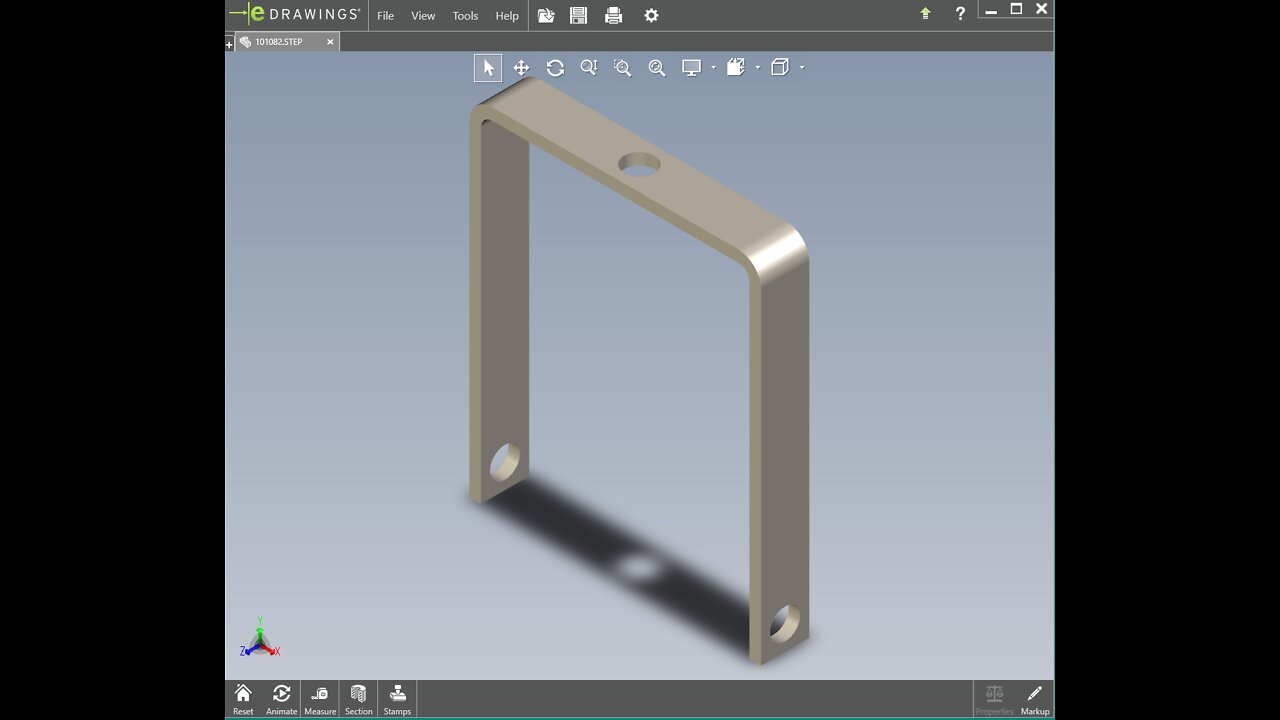1280x720 pixels.
Task: Click the Save disk icon
Action: 578,15
